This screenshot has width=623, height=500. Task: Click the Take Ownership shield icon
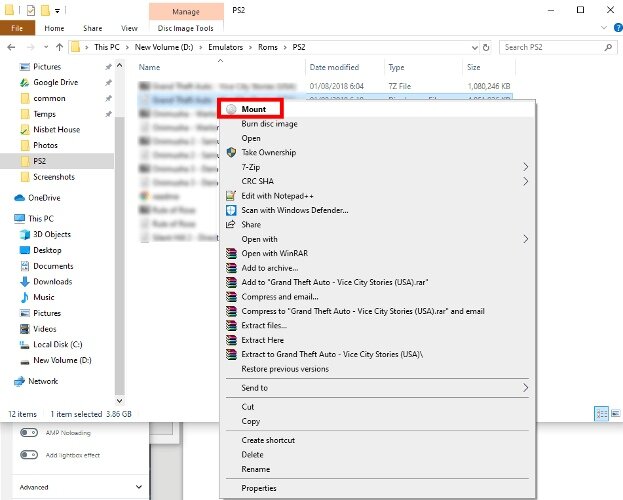pyautogui.click(x=231, y=153)
